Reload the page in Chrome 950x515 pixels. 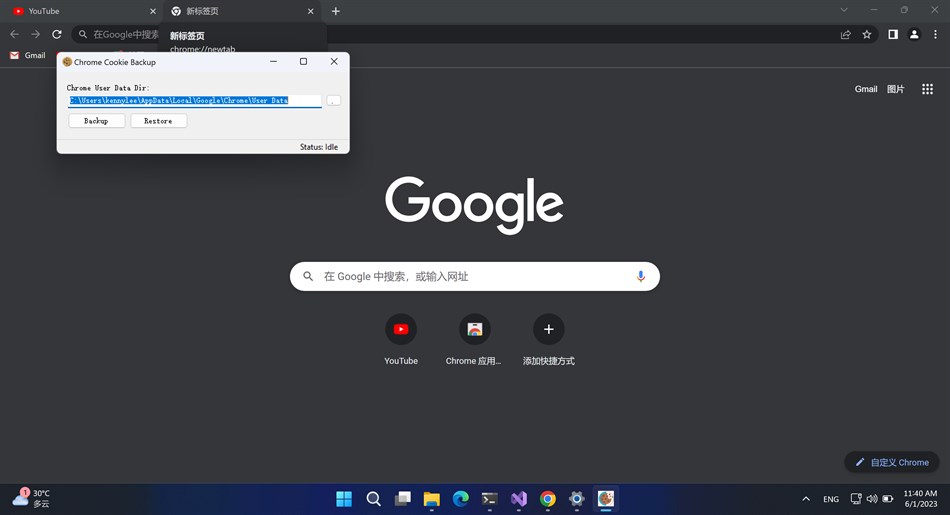(x=56, y=35)
